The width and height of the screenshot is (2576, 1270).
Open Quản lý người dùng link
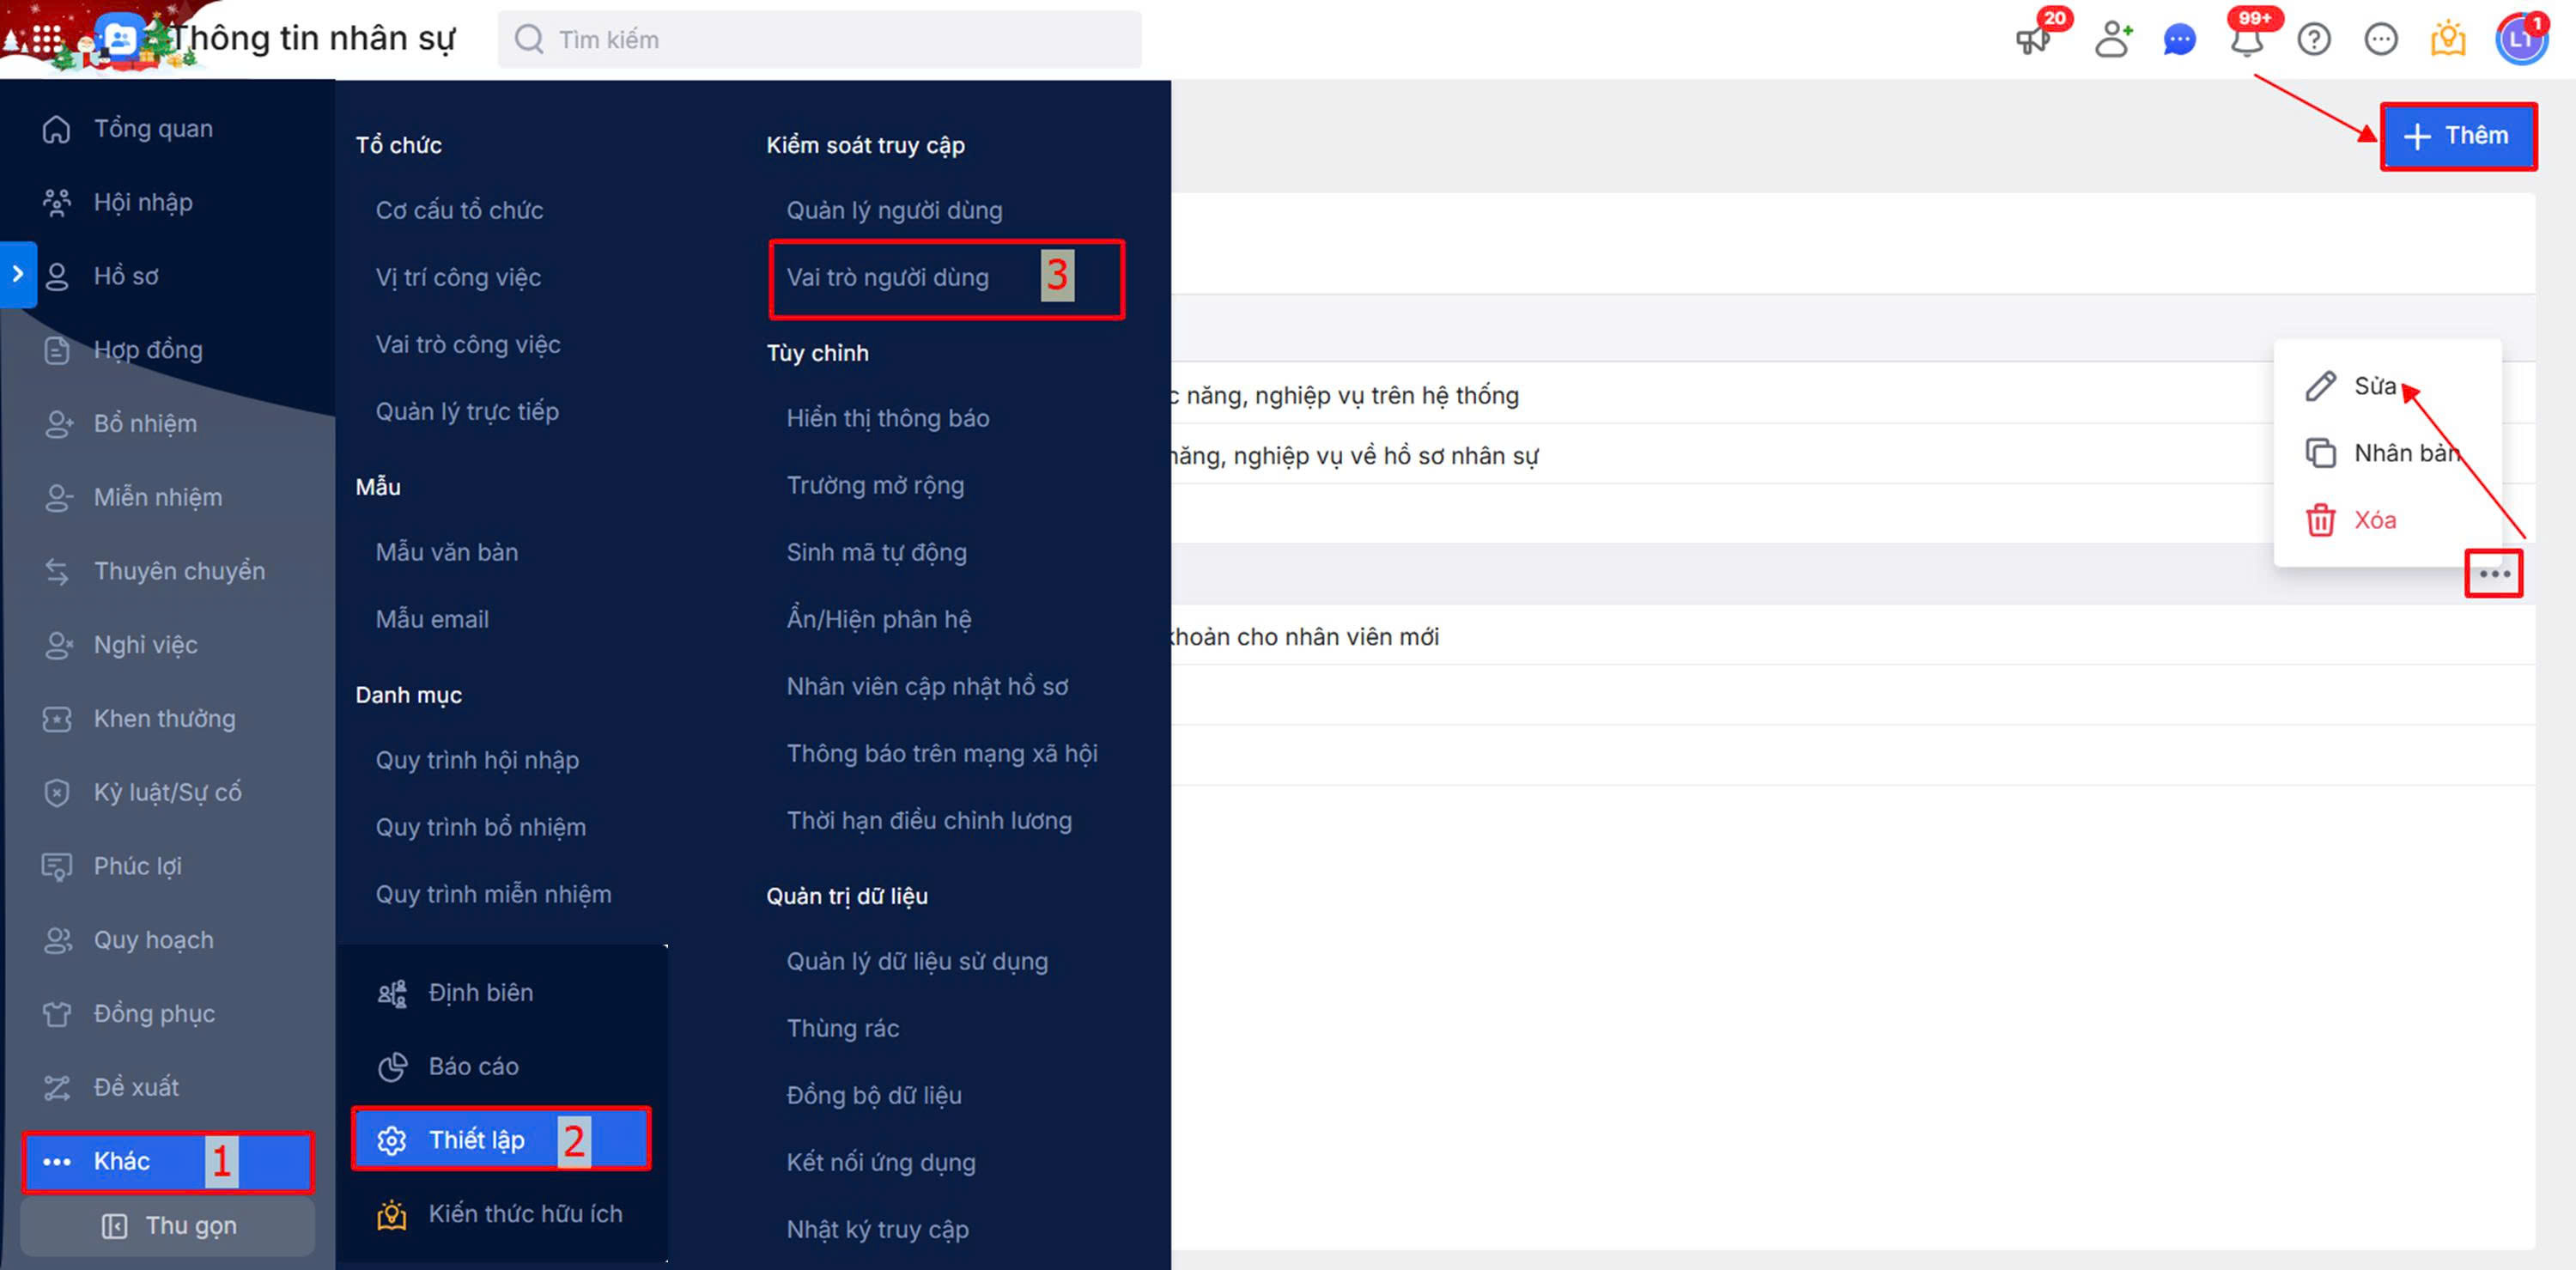894,210
